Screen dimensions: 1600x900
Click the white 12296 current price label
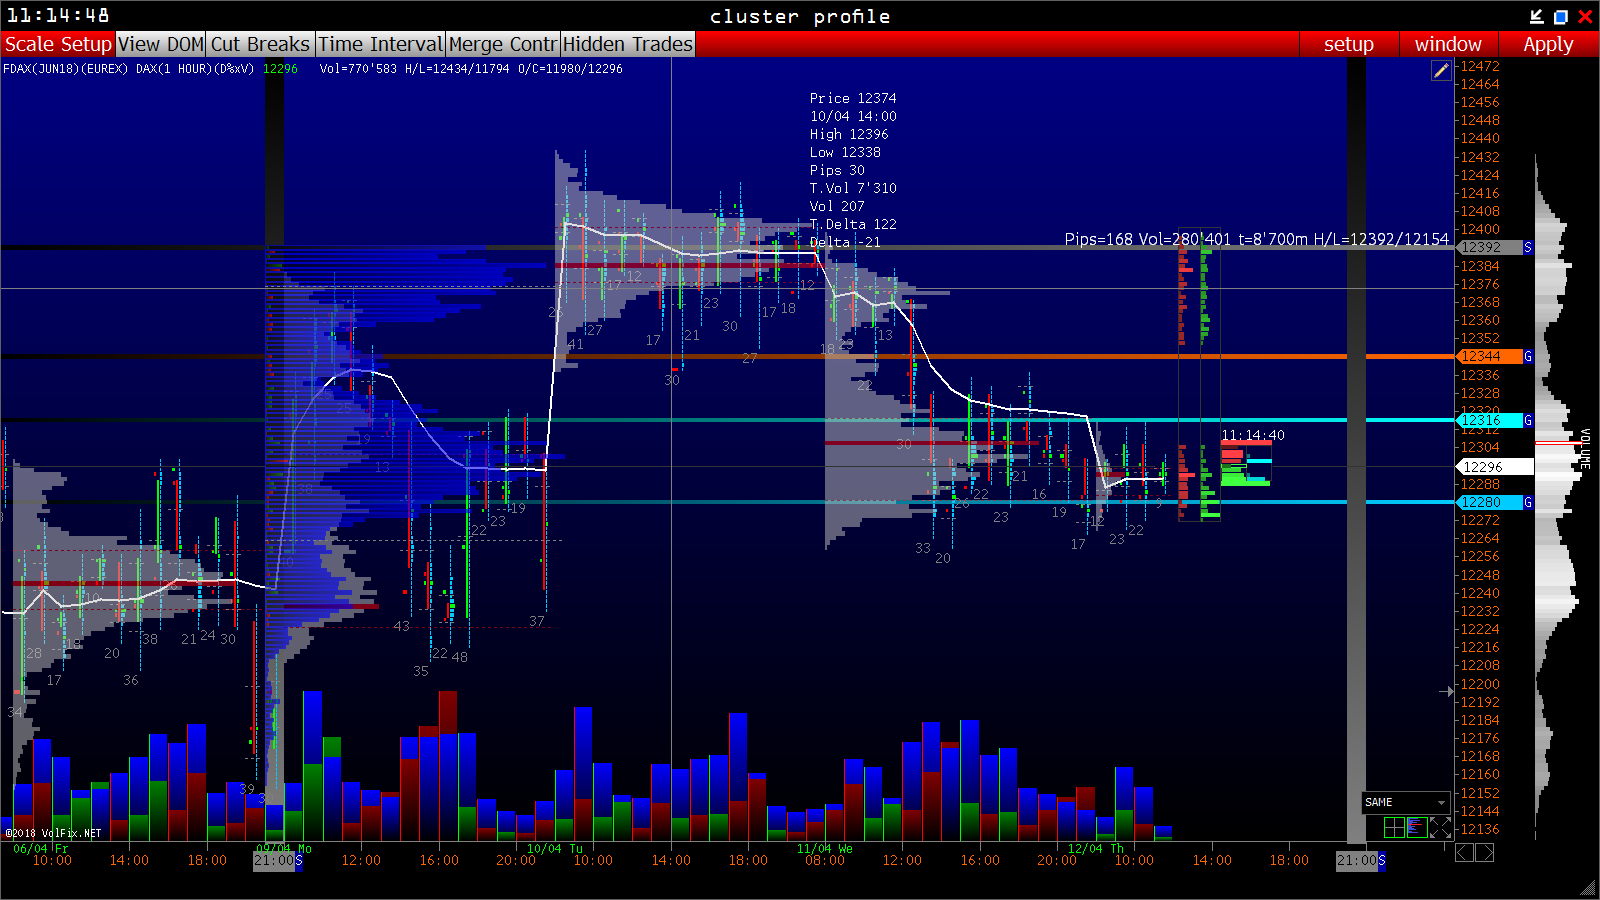click(1493, 466)
